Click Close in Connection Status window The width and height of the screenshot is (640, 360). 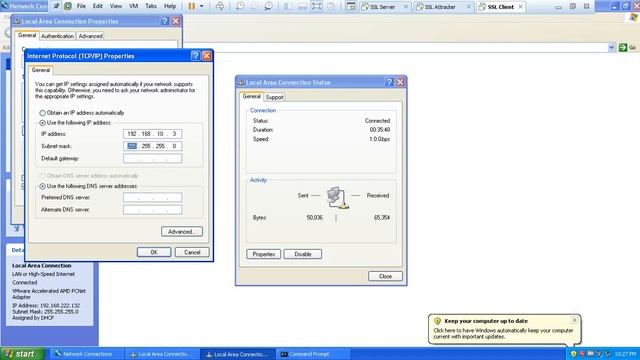385,276
